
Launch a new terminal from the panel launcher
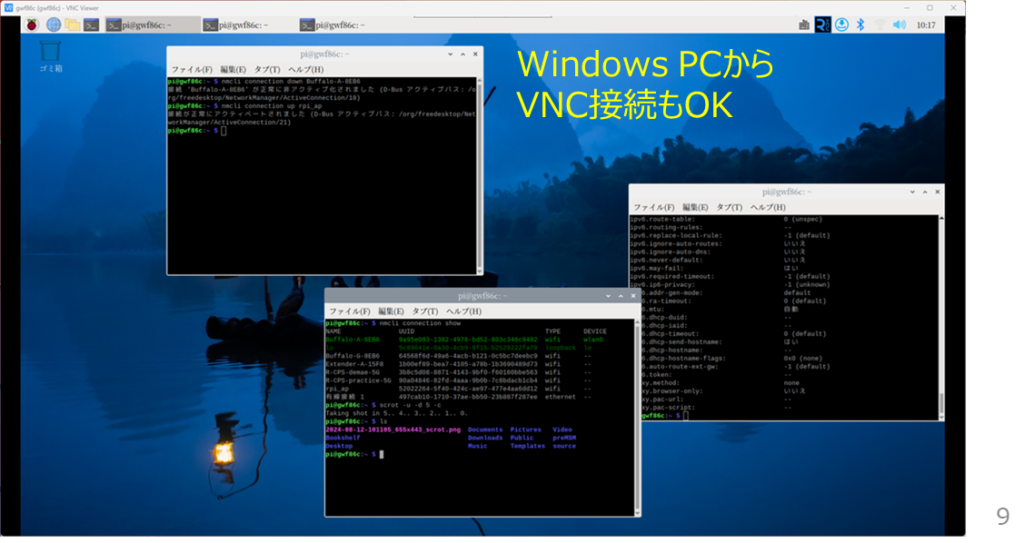pos(91,24)
